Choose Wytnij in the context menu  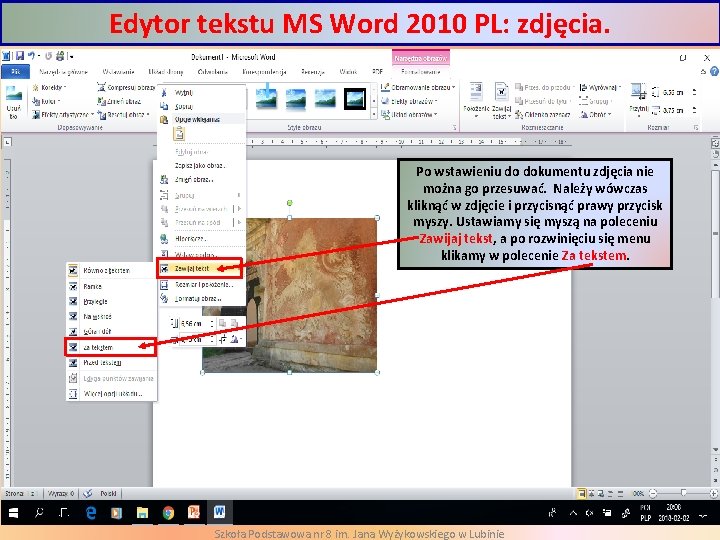point(201,93)
